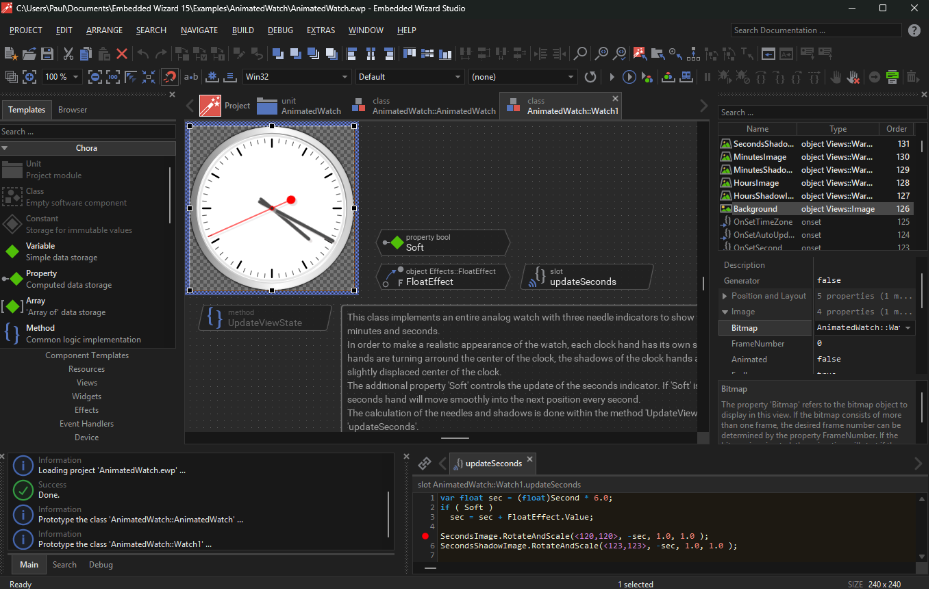Click the red Delete X icon
The width and height of the screenshot is (929, 589).
click(x=122, y=53)
